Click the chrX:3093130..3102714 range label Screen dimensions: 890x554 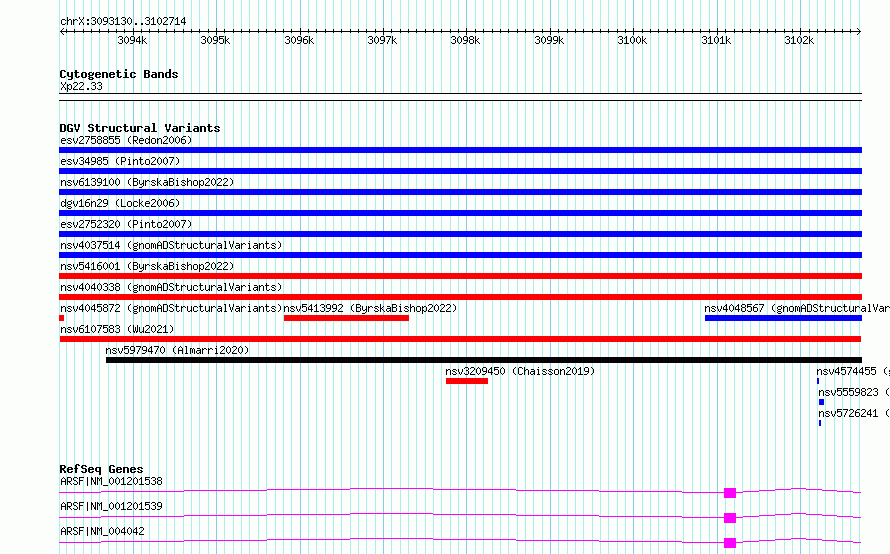pyautogui.click(x=123, y=21)
